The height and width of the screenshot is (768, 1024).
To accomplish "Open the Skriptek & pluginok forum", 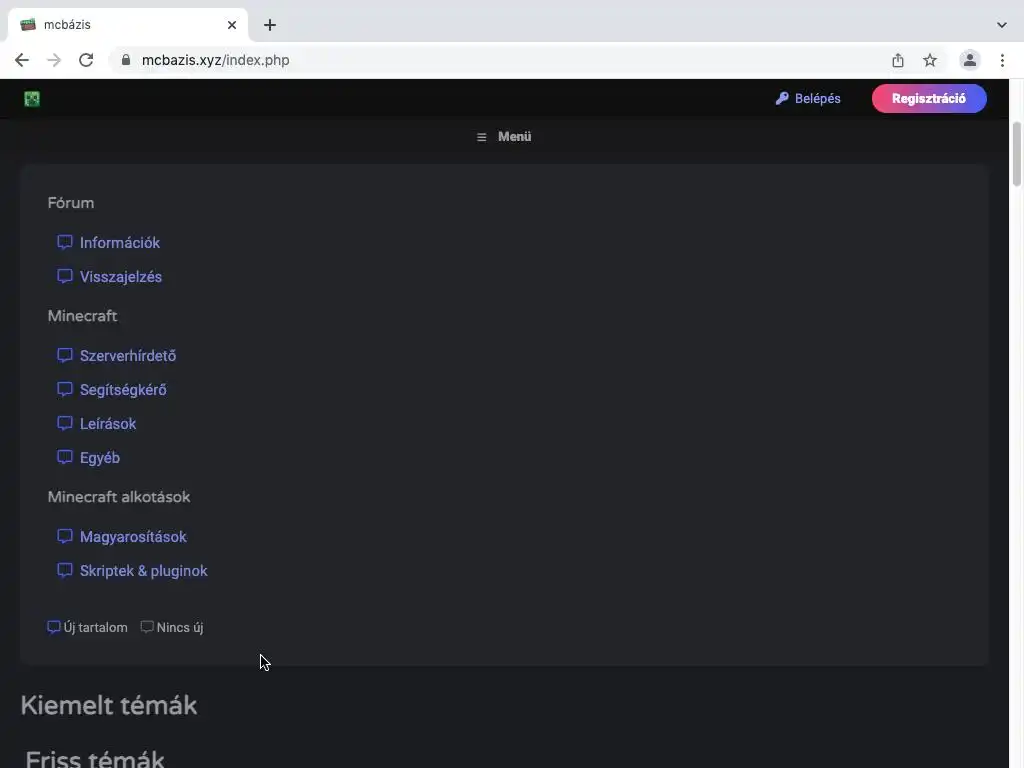I will click(x=144, y=571).
